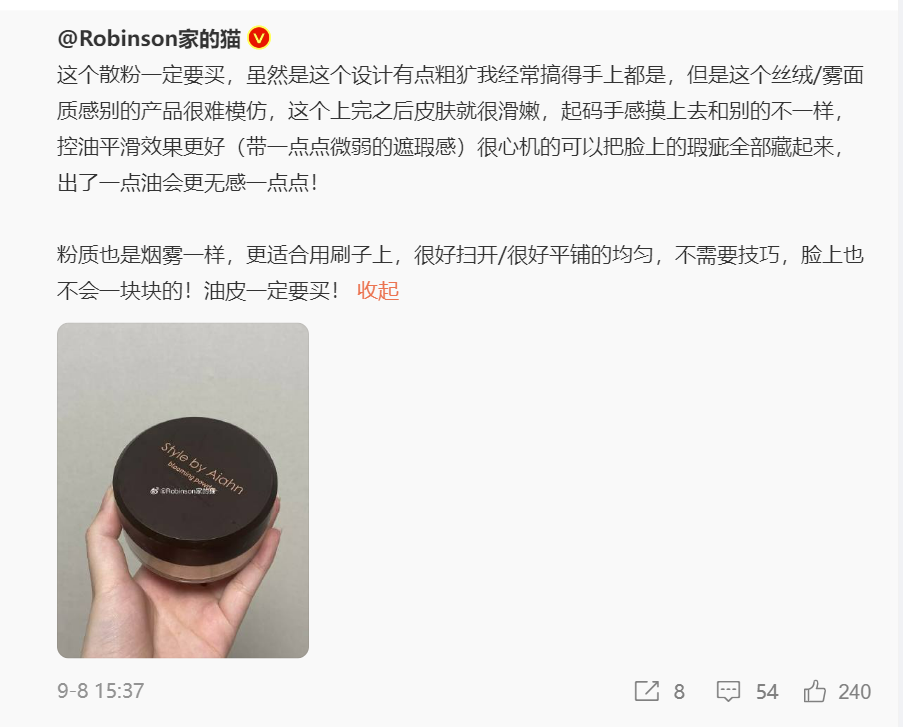This screenshot has width=903, height=727.
Task: Open the loose powder photo thumbnail
Action: [183, 490]
